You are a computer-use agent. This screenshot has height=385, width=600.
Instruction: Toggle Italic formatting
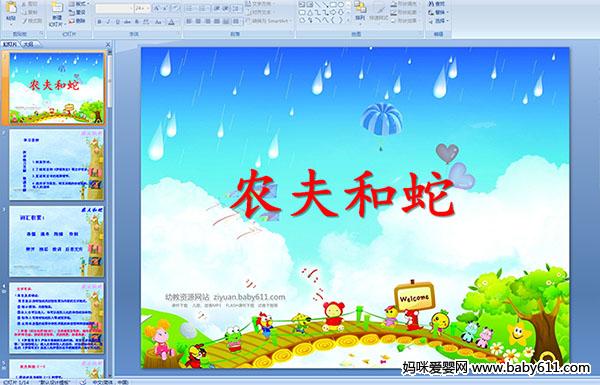click(x=108, y=22)
